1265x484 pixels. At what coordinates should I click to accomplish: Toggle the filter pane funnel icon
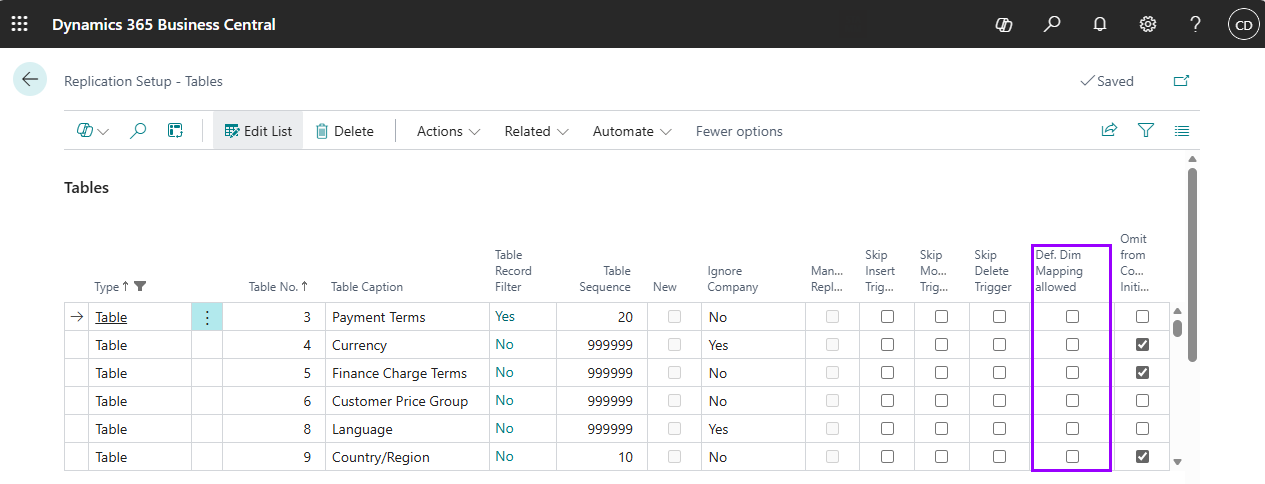(1146, 131)
